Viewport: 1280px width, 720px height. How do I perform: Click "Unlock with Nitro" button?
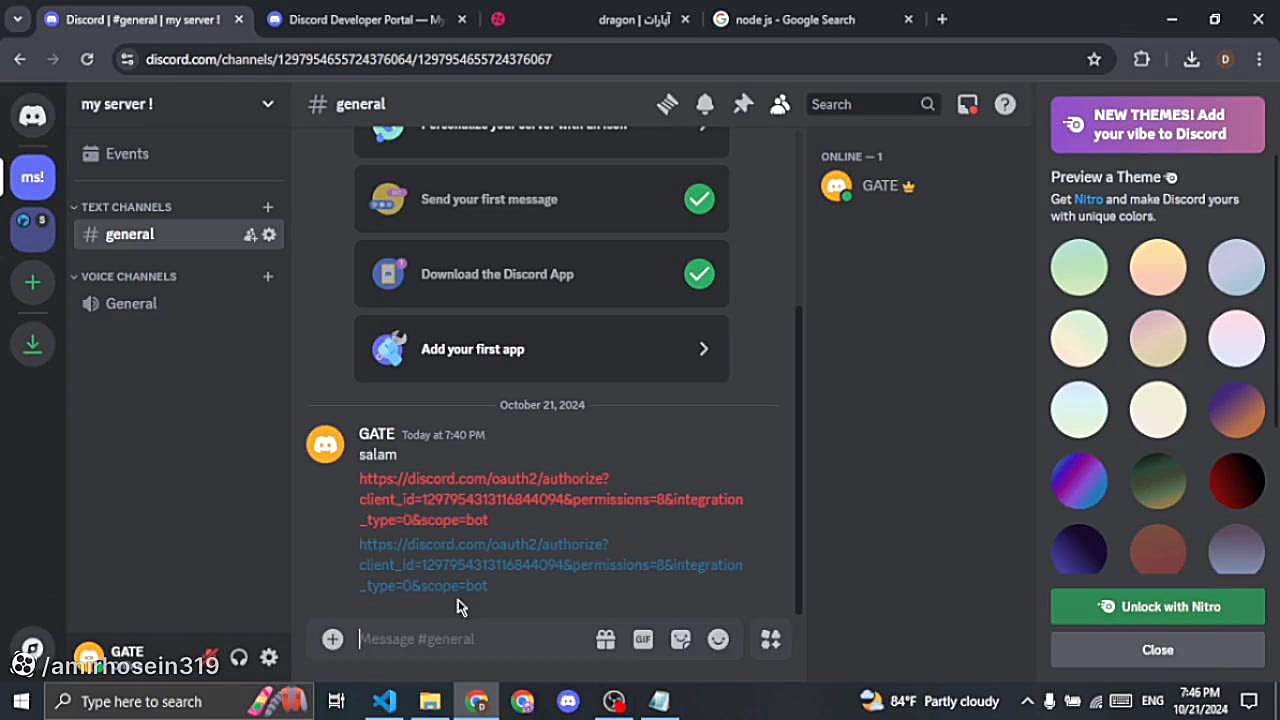(x=1158, y=607)
